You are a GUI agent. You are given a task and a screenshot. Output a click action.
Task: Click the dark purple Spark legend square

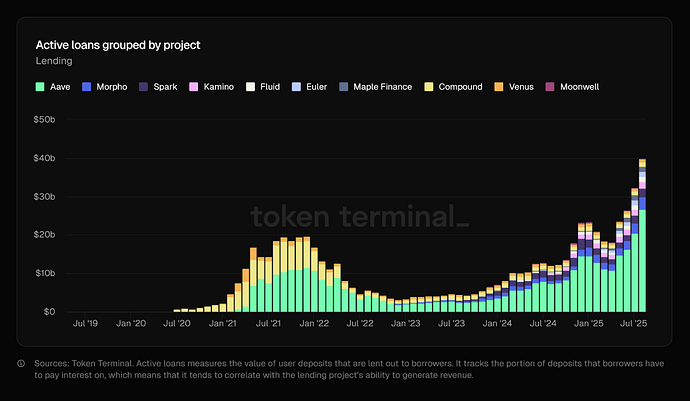click(x=145, y=87)
